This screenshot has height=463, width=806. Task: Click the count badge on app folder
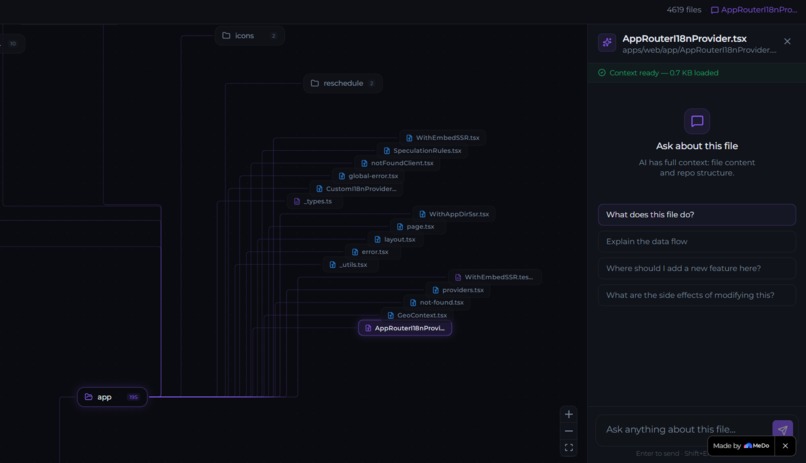133,397
